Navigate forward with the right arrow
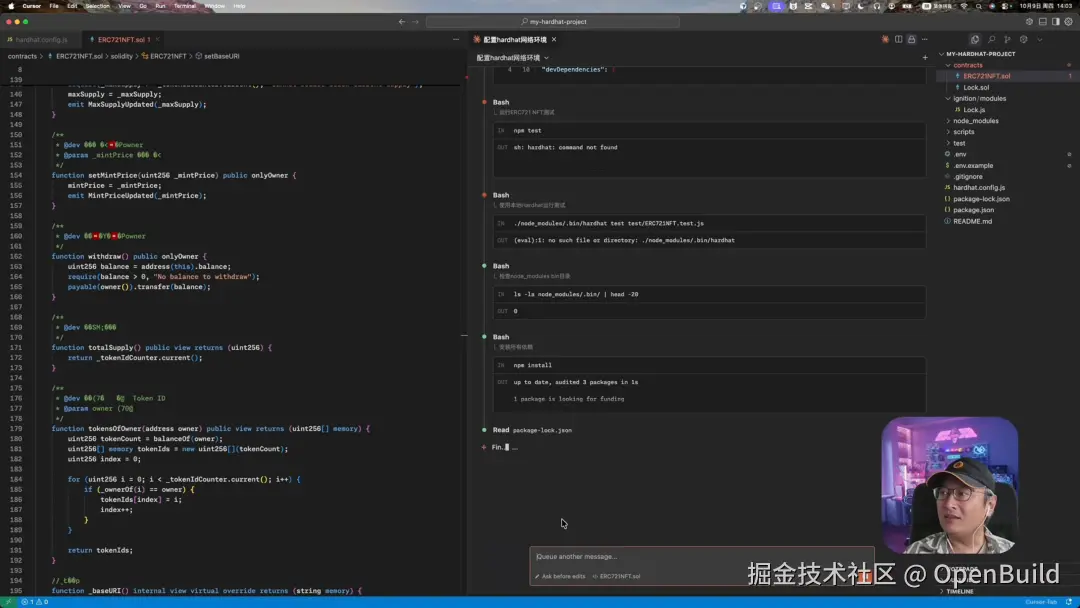Image resolution: width=1080 pixels, height=608 pixels. [415, 21]
